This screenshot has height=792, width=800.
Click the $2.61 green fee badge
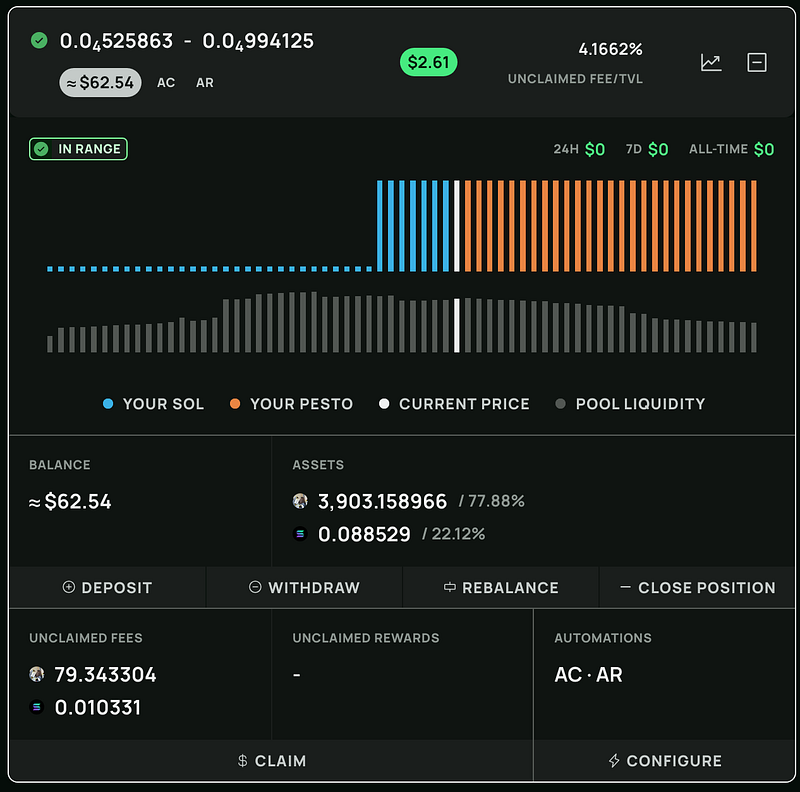pyautogui.click(x=429, y=62)
